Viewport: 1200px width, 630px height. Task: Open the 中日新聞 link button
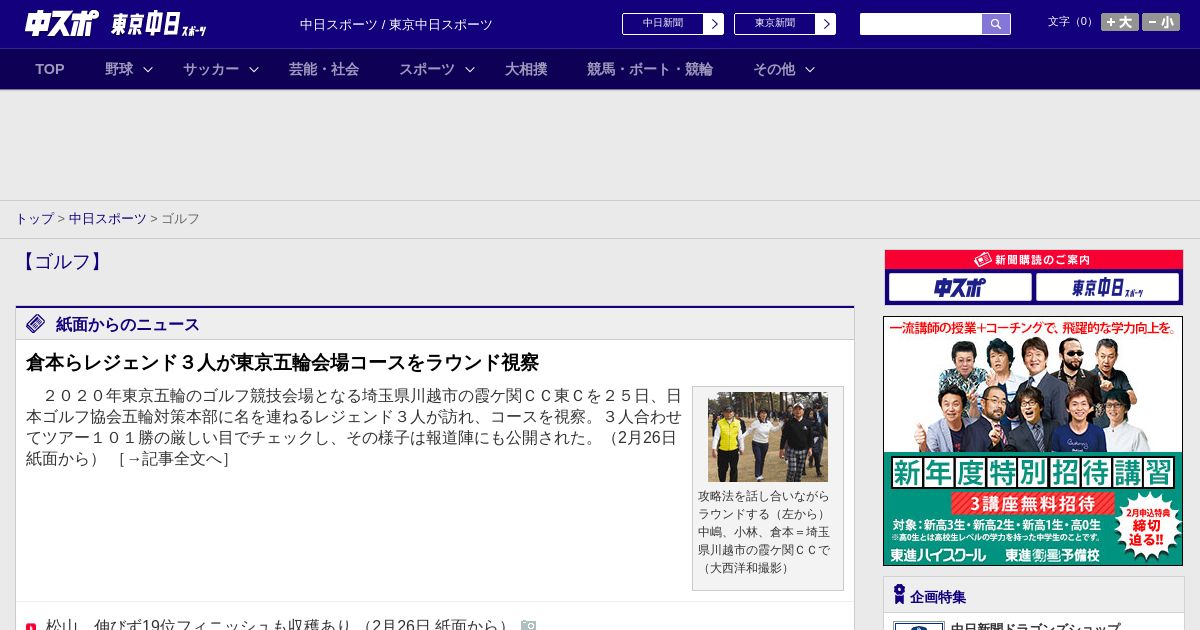pyautogui.click(x=673, y=24)
